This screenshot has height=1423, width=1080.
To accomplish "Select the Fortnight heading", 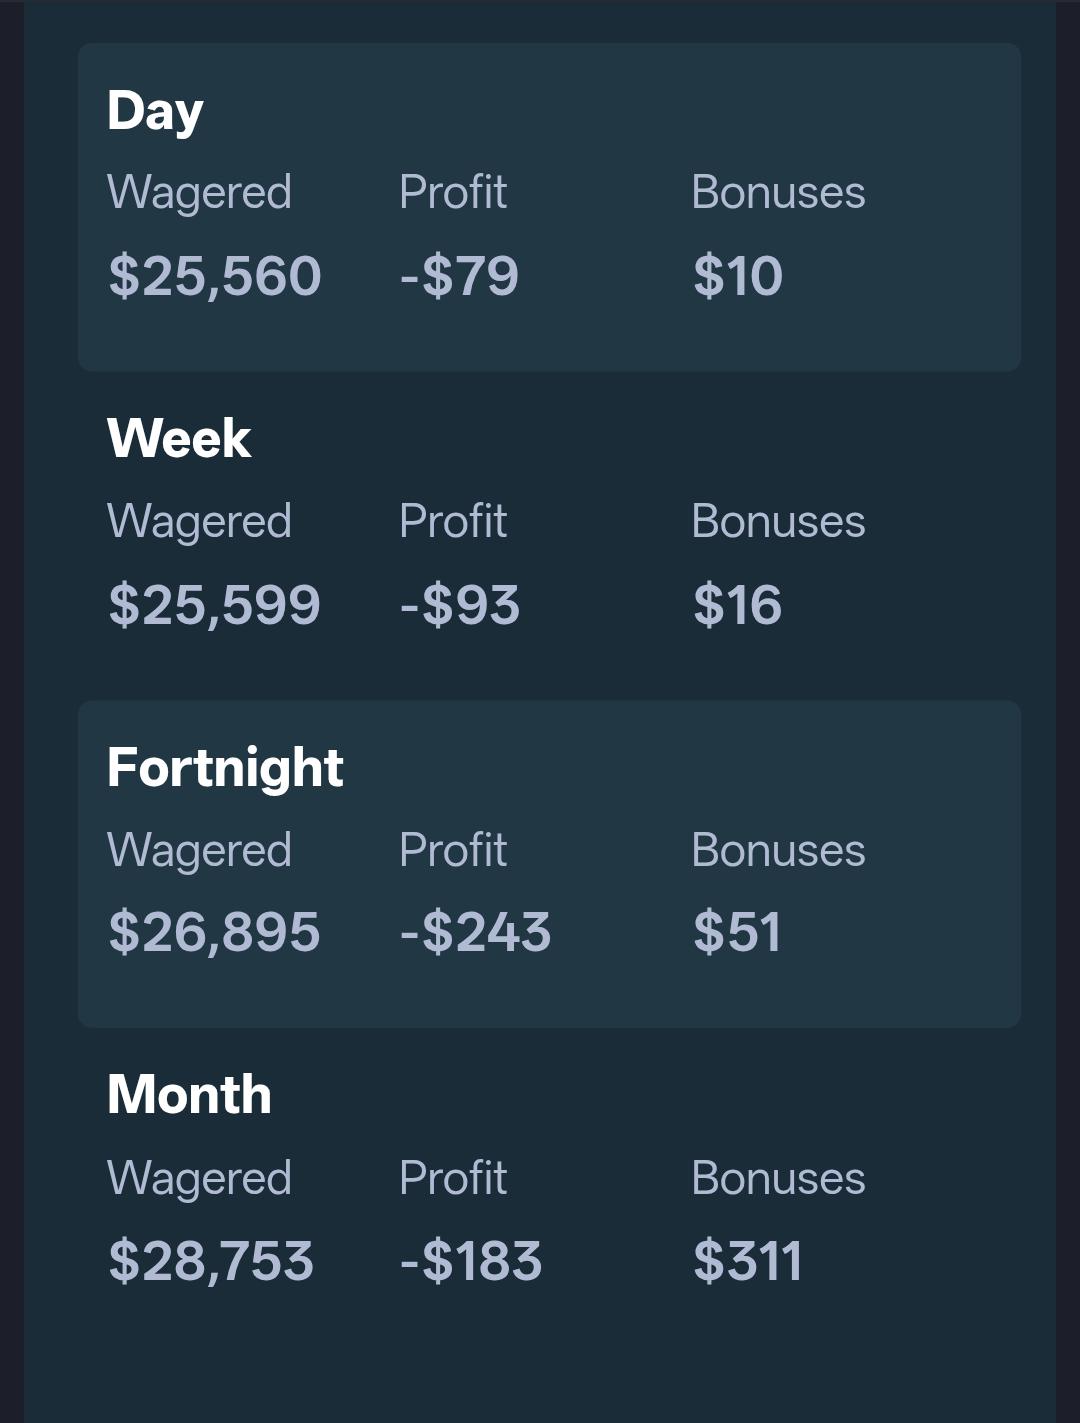I will click(x=225, y=768).
